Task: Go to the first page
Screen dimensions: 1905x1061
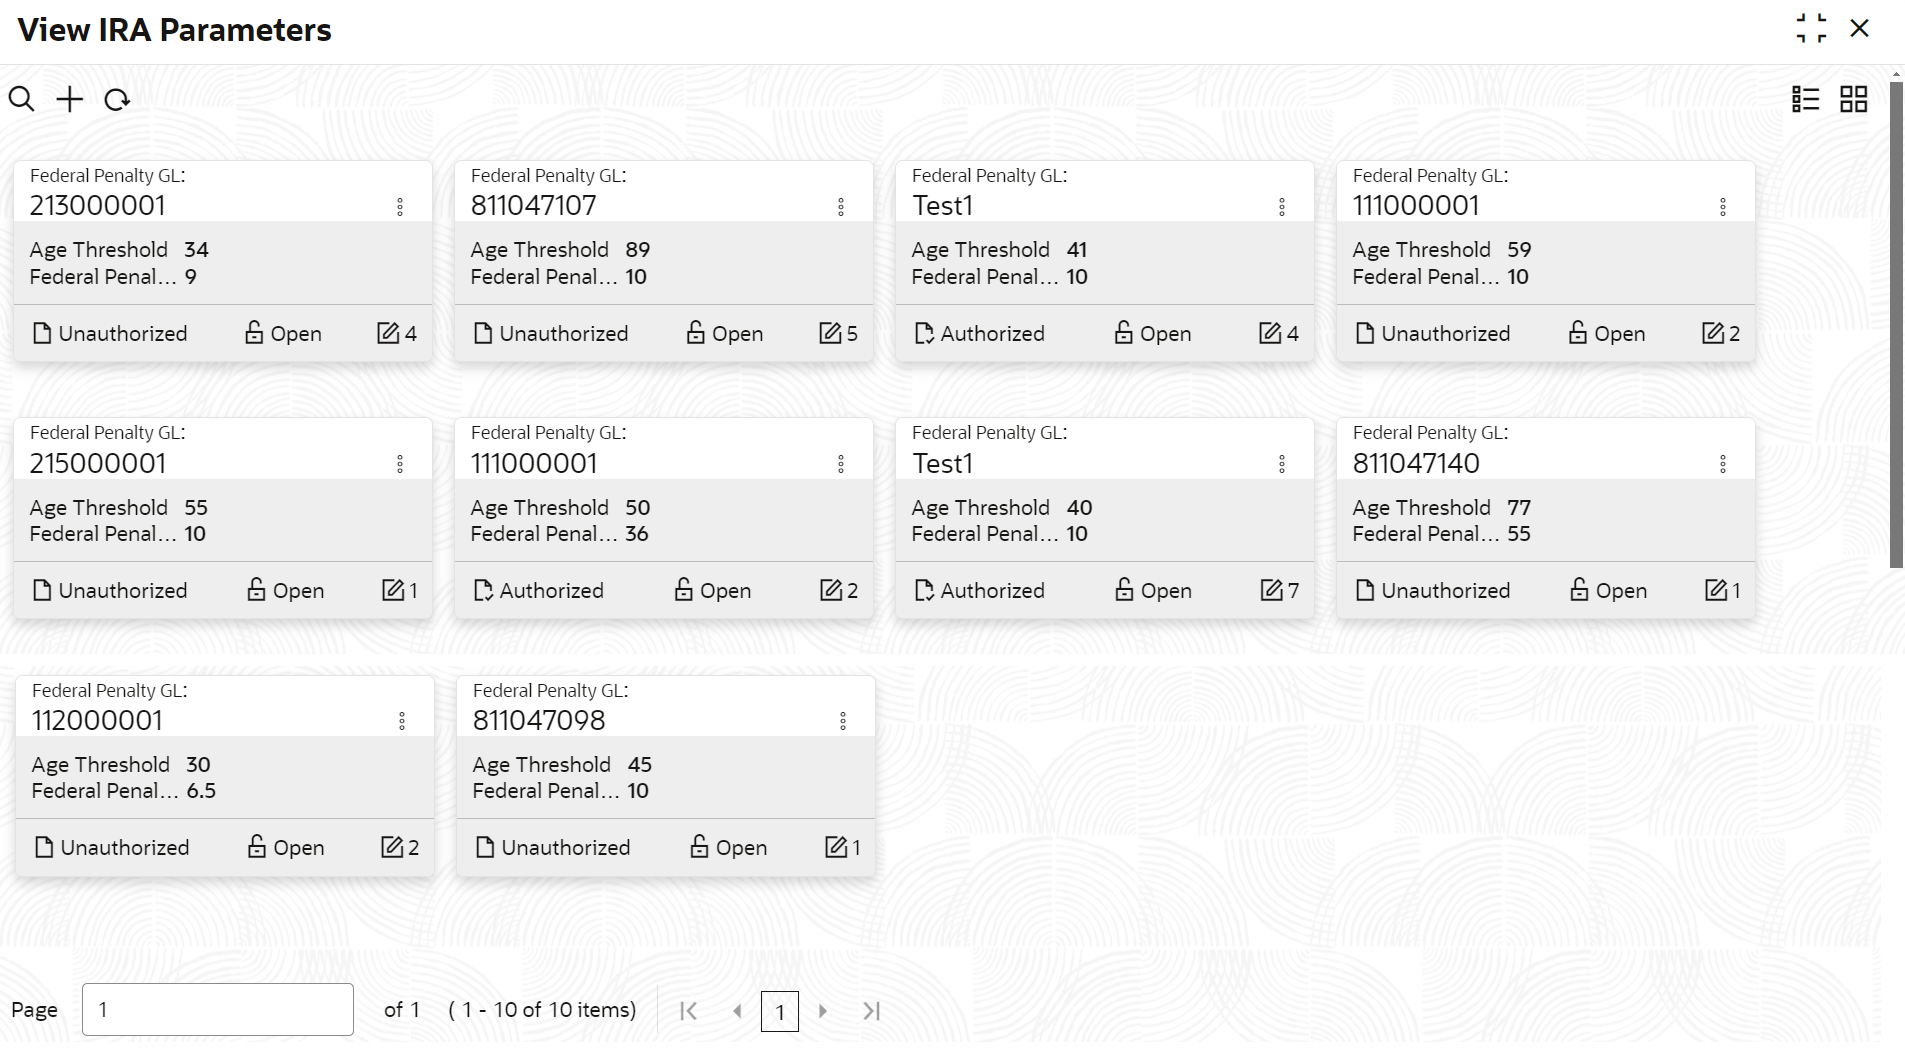Action: (x=688, y=1011)
